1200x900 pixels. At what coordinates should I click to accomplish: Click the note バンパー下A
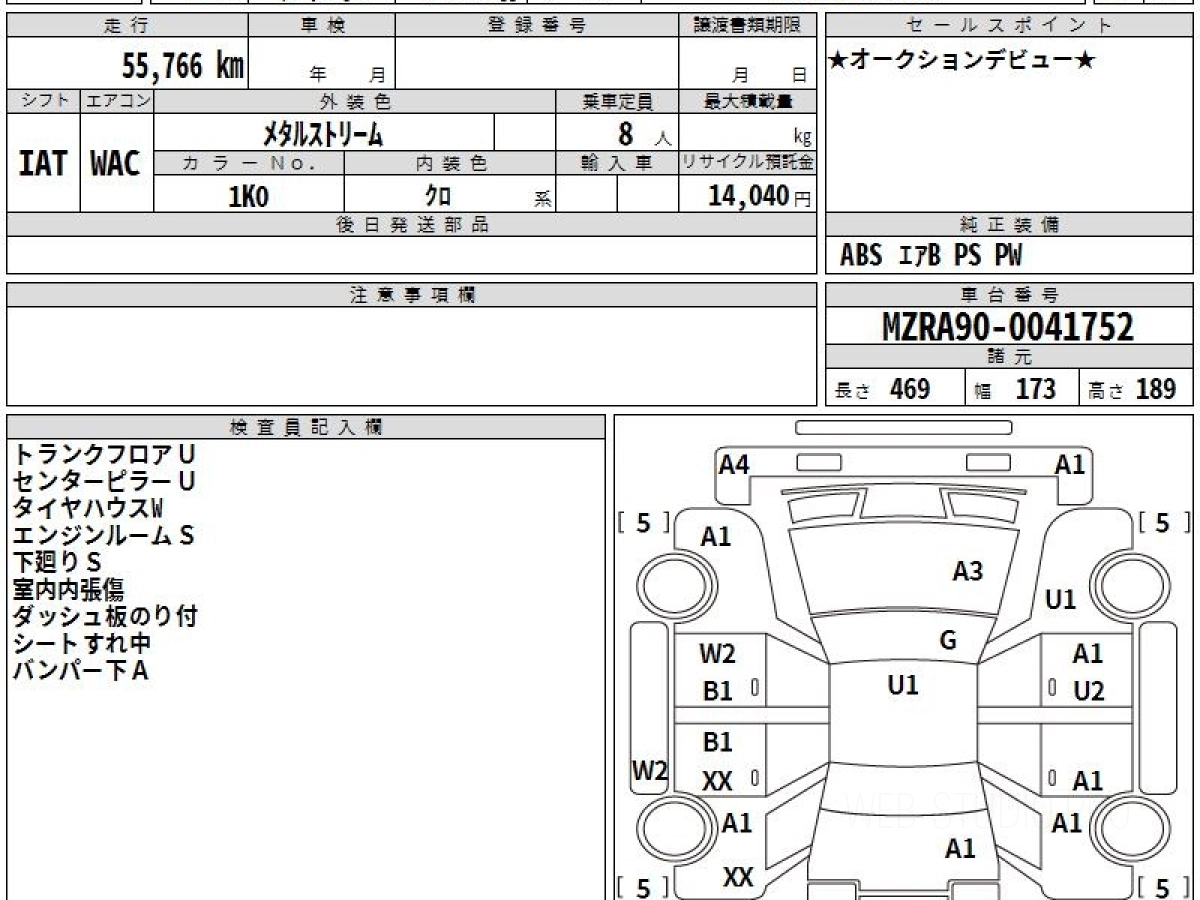(x=80, y=670)
